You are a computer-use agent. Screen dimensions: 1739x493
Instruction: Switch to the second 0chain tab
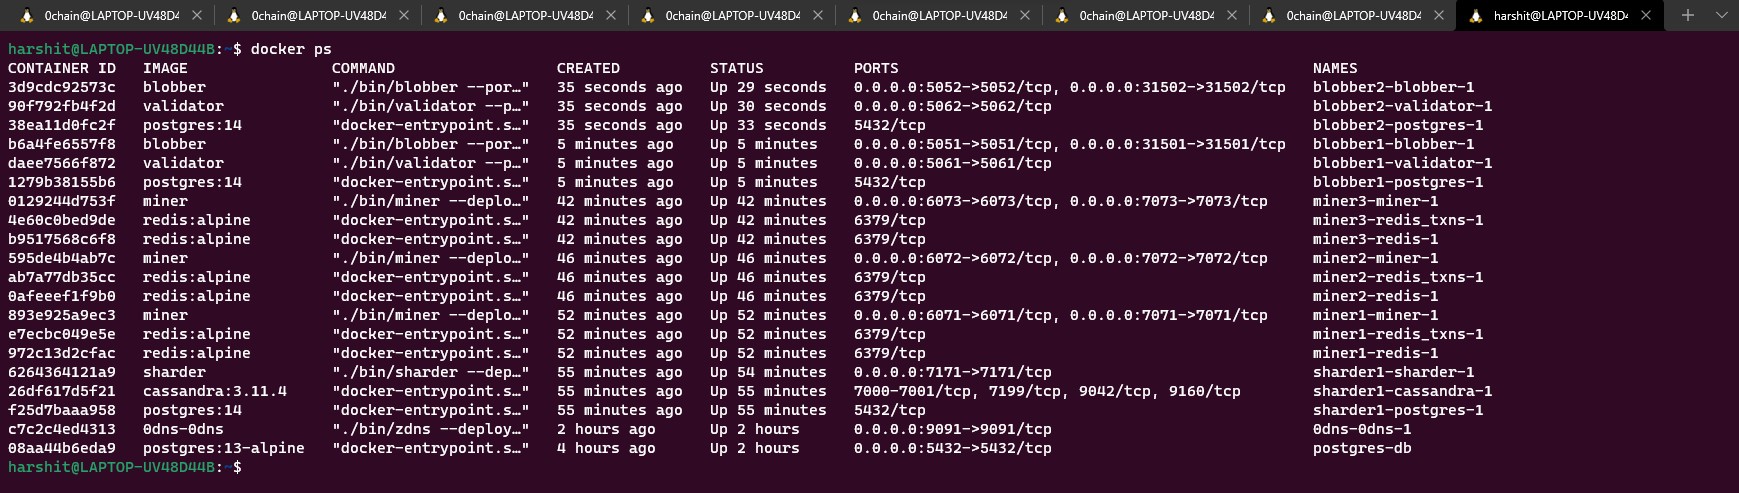[x=318, y=15]
